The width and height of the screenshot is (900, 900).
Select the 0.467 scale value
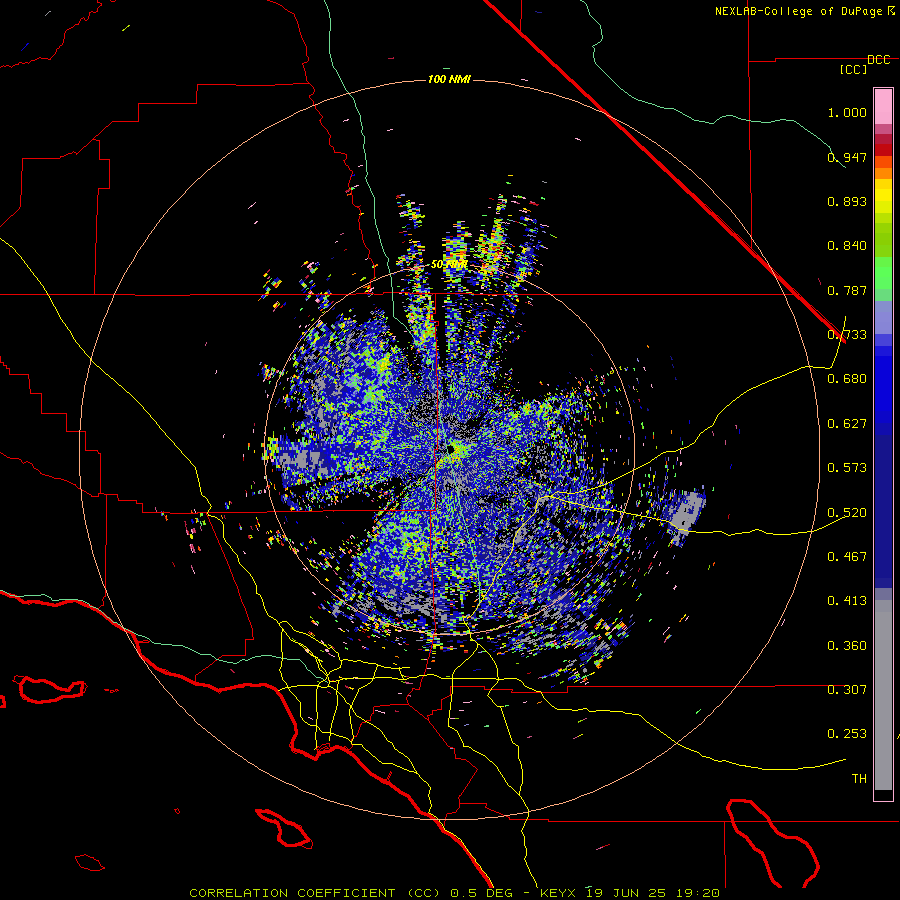click(x=847, y=557)
